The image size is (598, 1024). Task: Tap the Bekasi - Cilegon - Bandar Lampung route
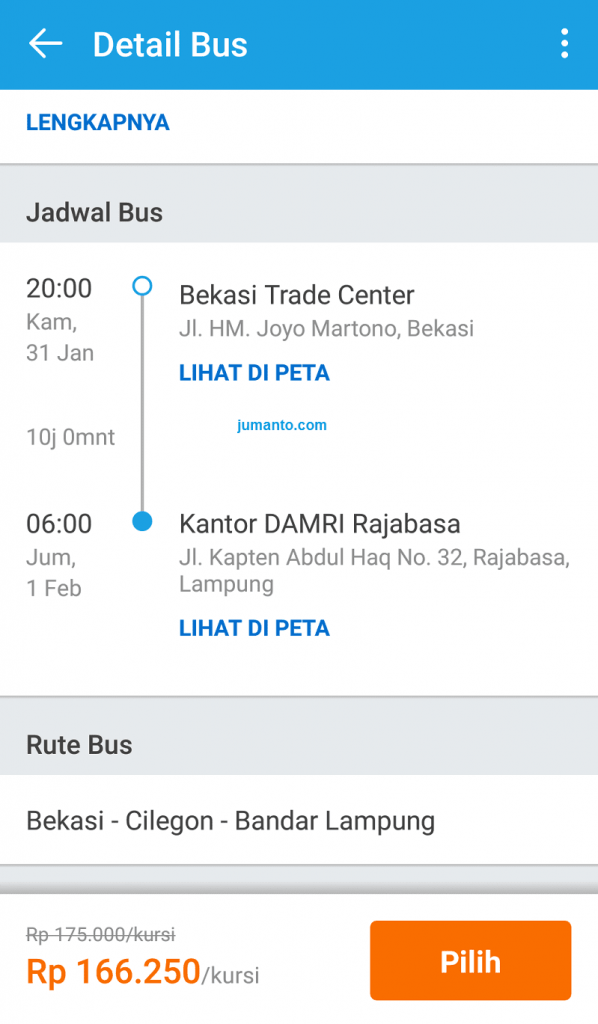click(230, 821)
